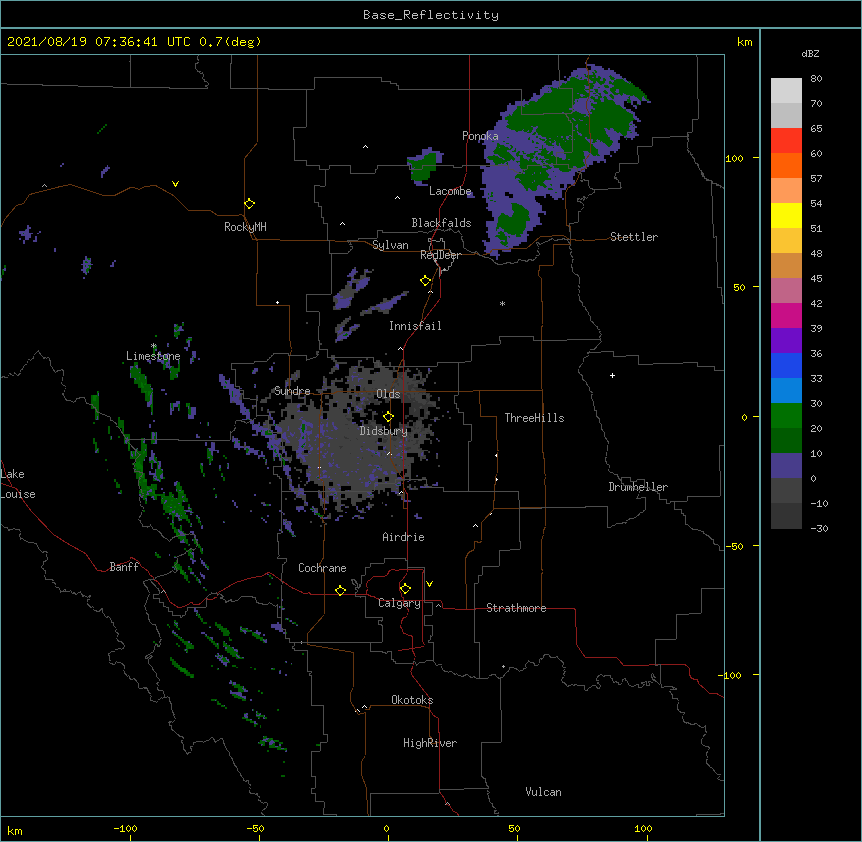Select the yellow 51-54 dBZ color swatch
The height and width of the screenshot is (842, 862).
click(786, 215)
